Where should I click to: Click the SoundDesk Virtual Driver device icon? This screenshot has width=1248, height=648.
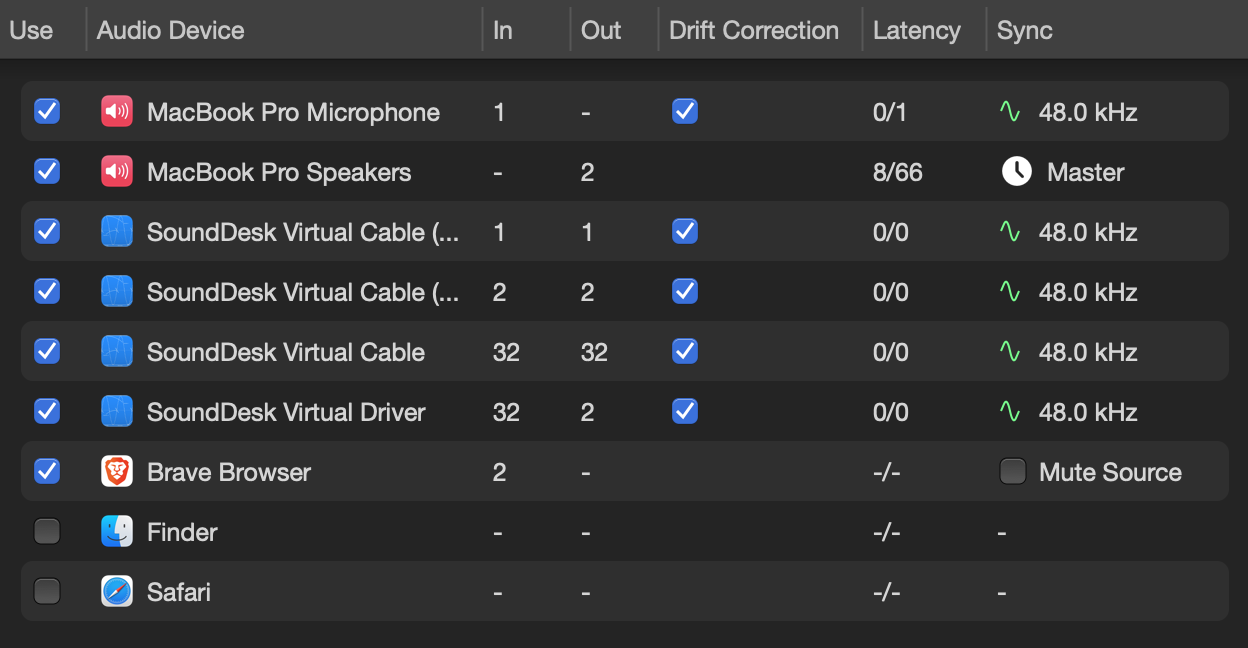tap(117, 412)
